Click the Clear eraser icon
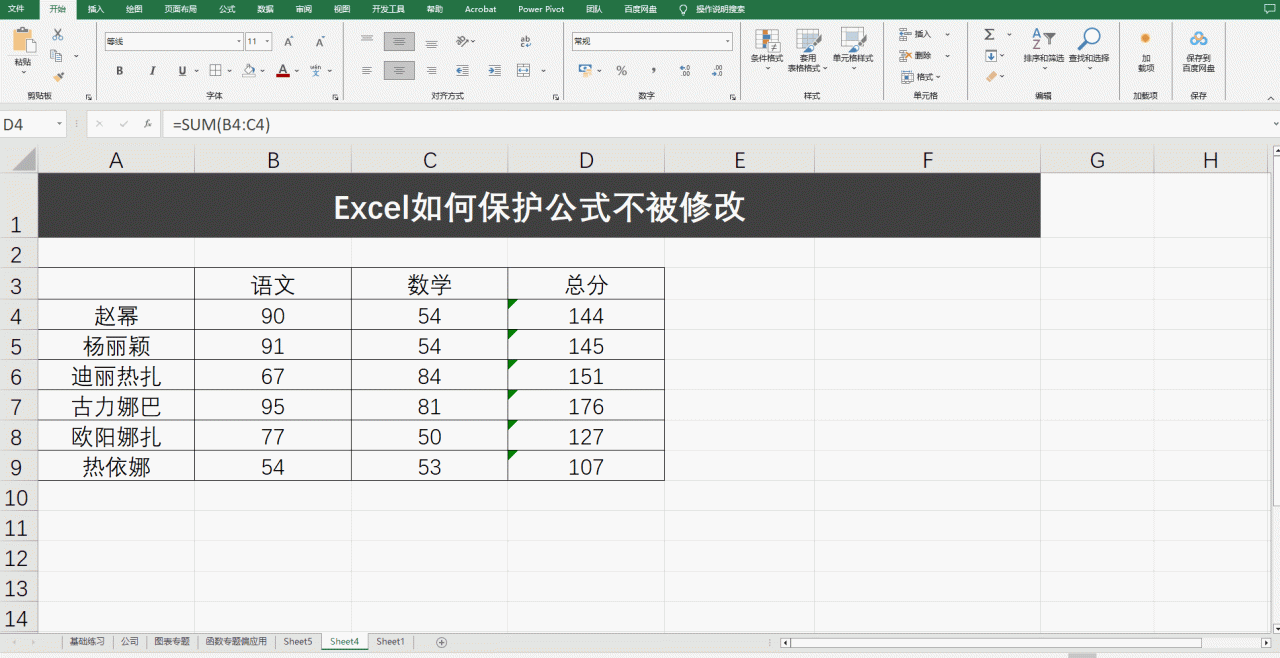The width and height of the screenshot is (1280, 658). pyautogui.click(x=991, y=76)
